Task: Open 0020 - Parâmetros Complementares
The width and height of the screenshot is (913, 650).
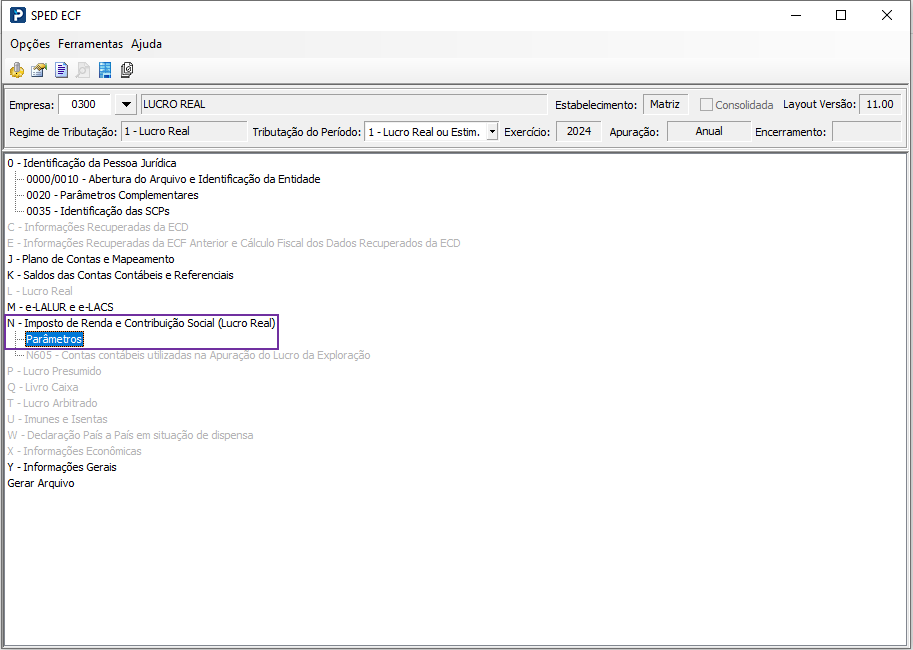Action: pos(112,195)
